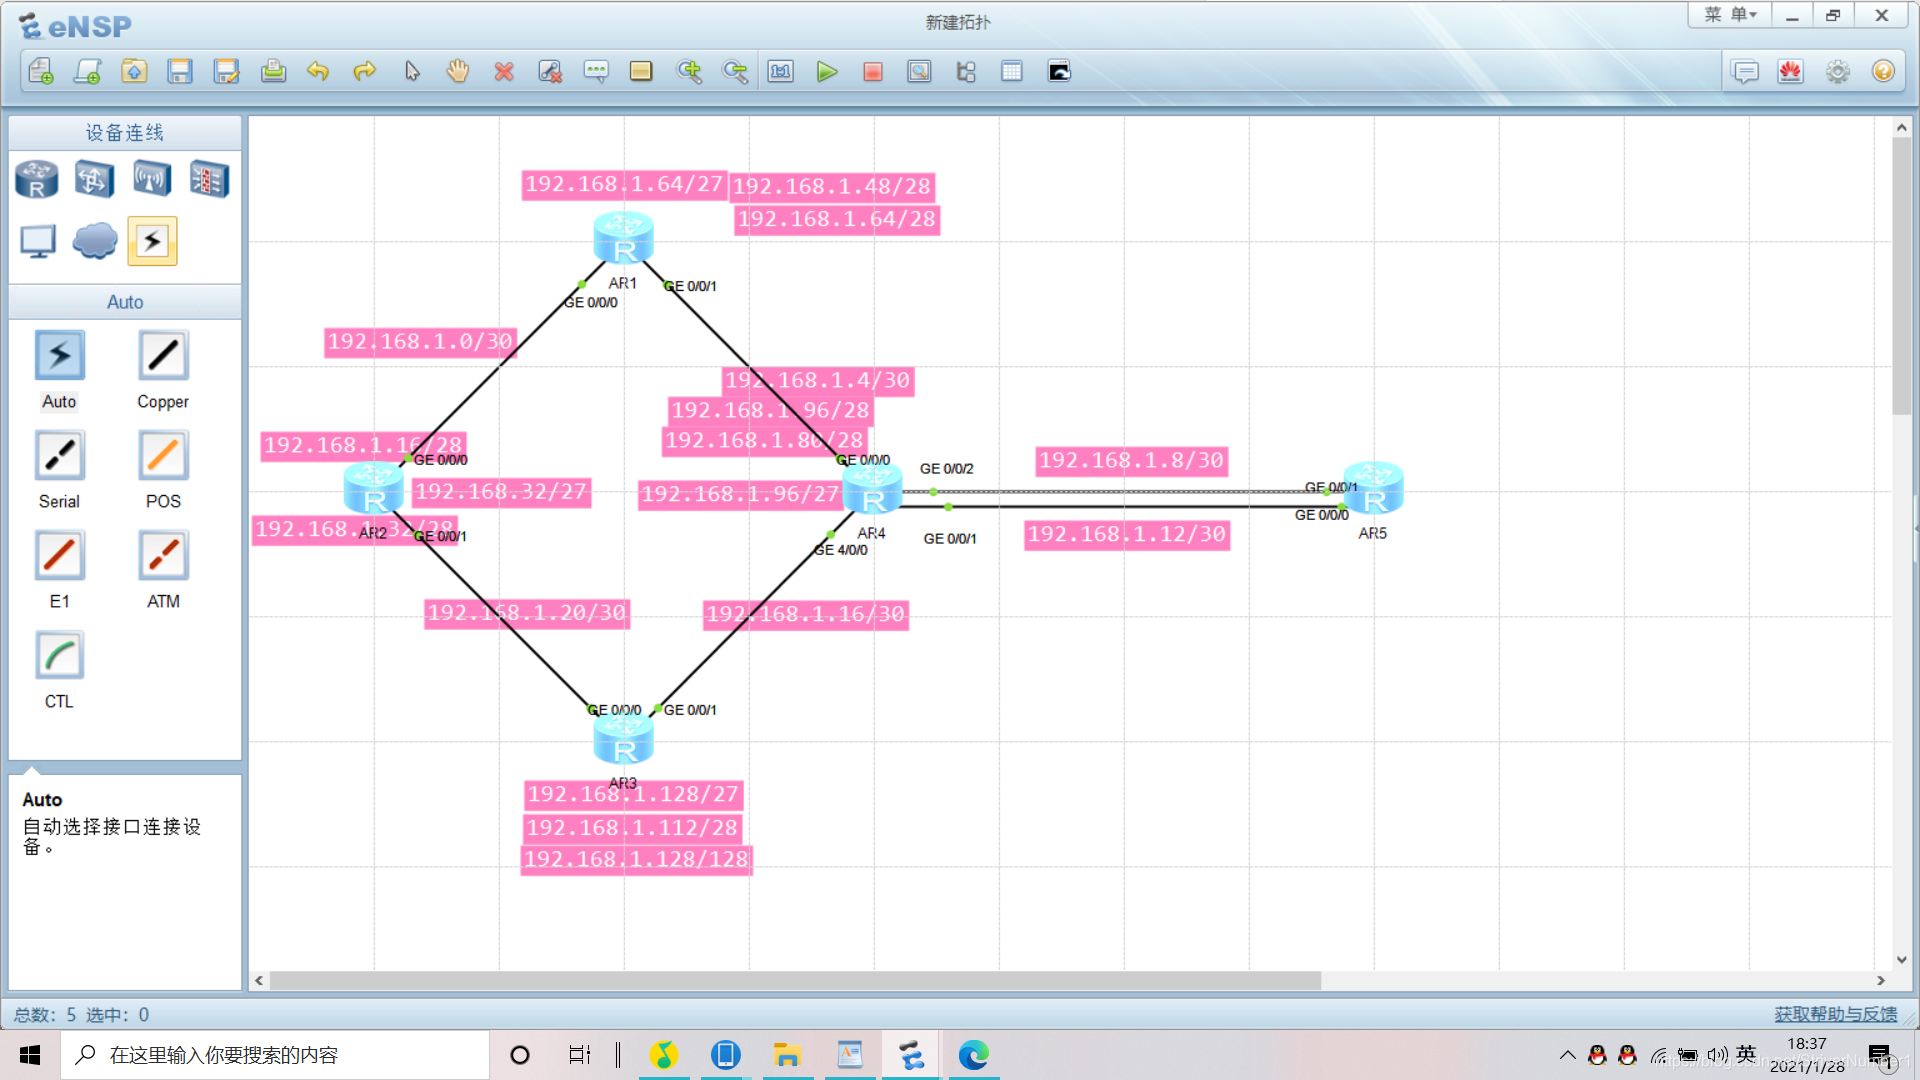This screenshot has height=1080, width=1920.
Task: Stop devices with the red square icon
Action: [873, 71]
